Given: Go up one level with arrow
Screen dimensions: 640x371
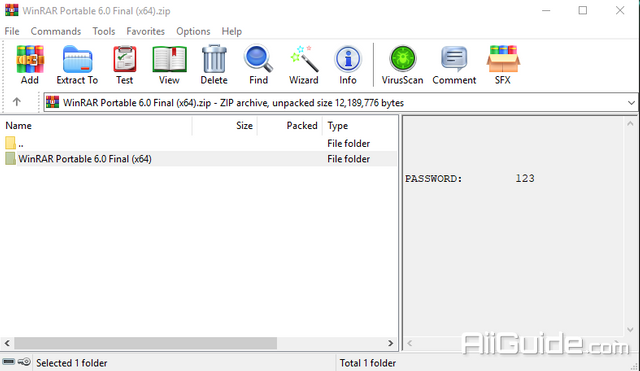Looking at the screenshot, I should (x=16, y=102).
